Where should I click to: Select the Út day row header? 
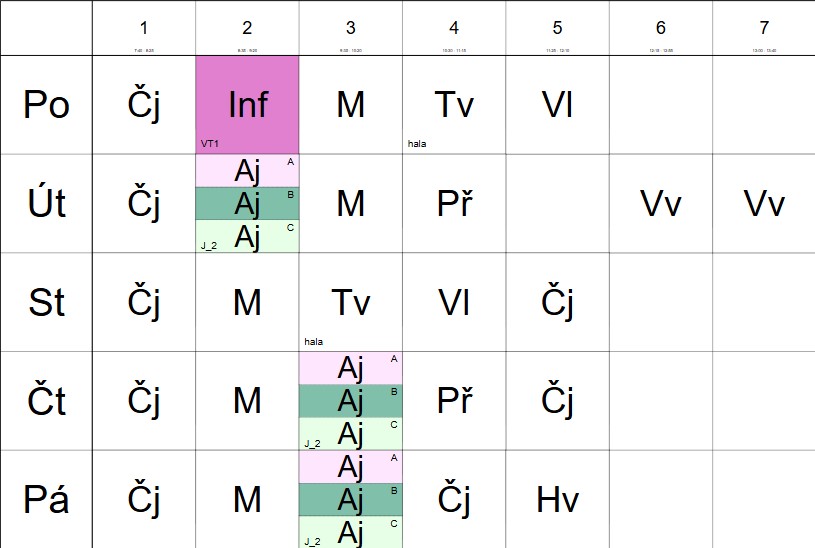[x=46, y=203]
